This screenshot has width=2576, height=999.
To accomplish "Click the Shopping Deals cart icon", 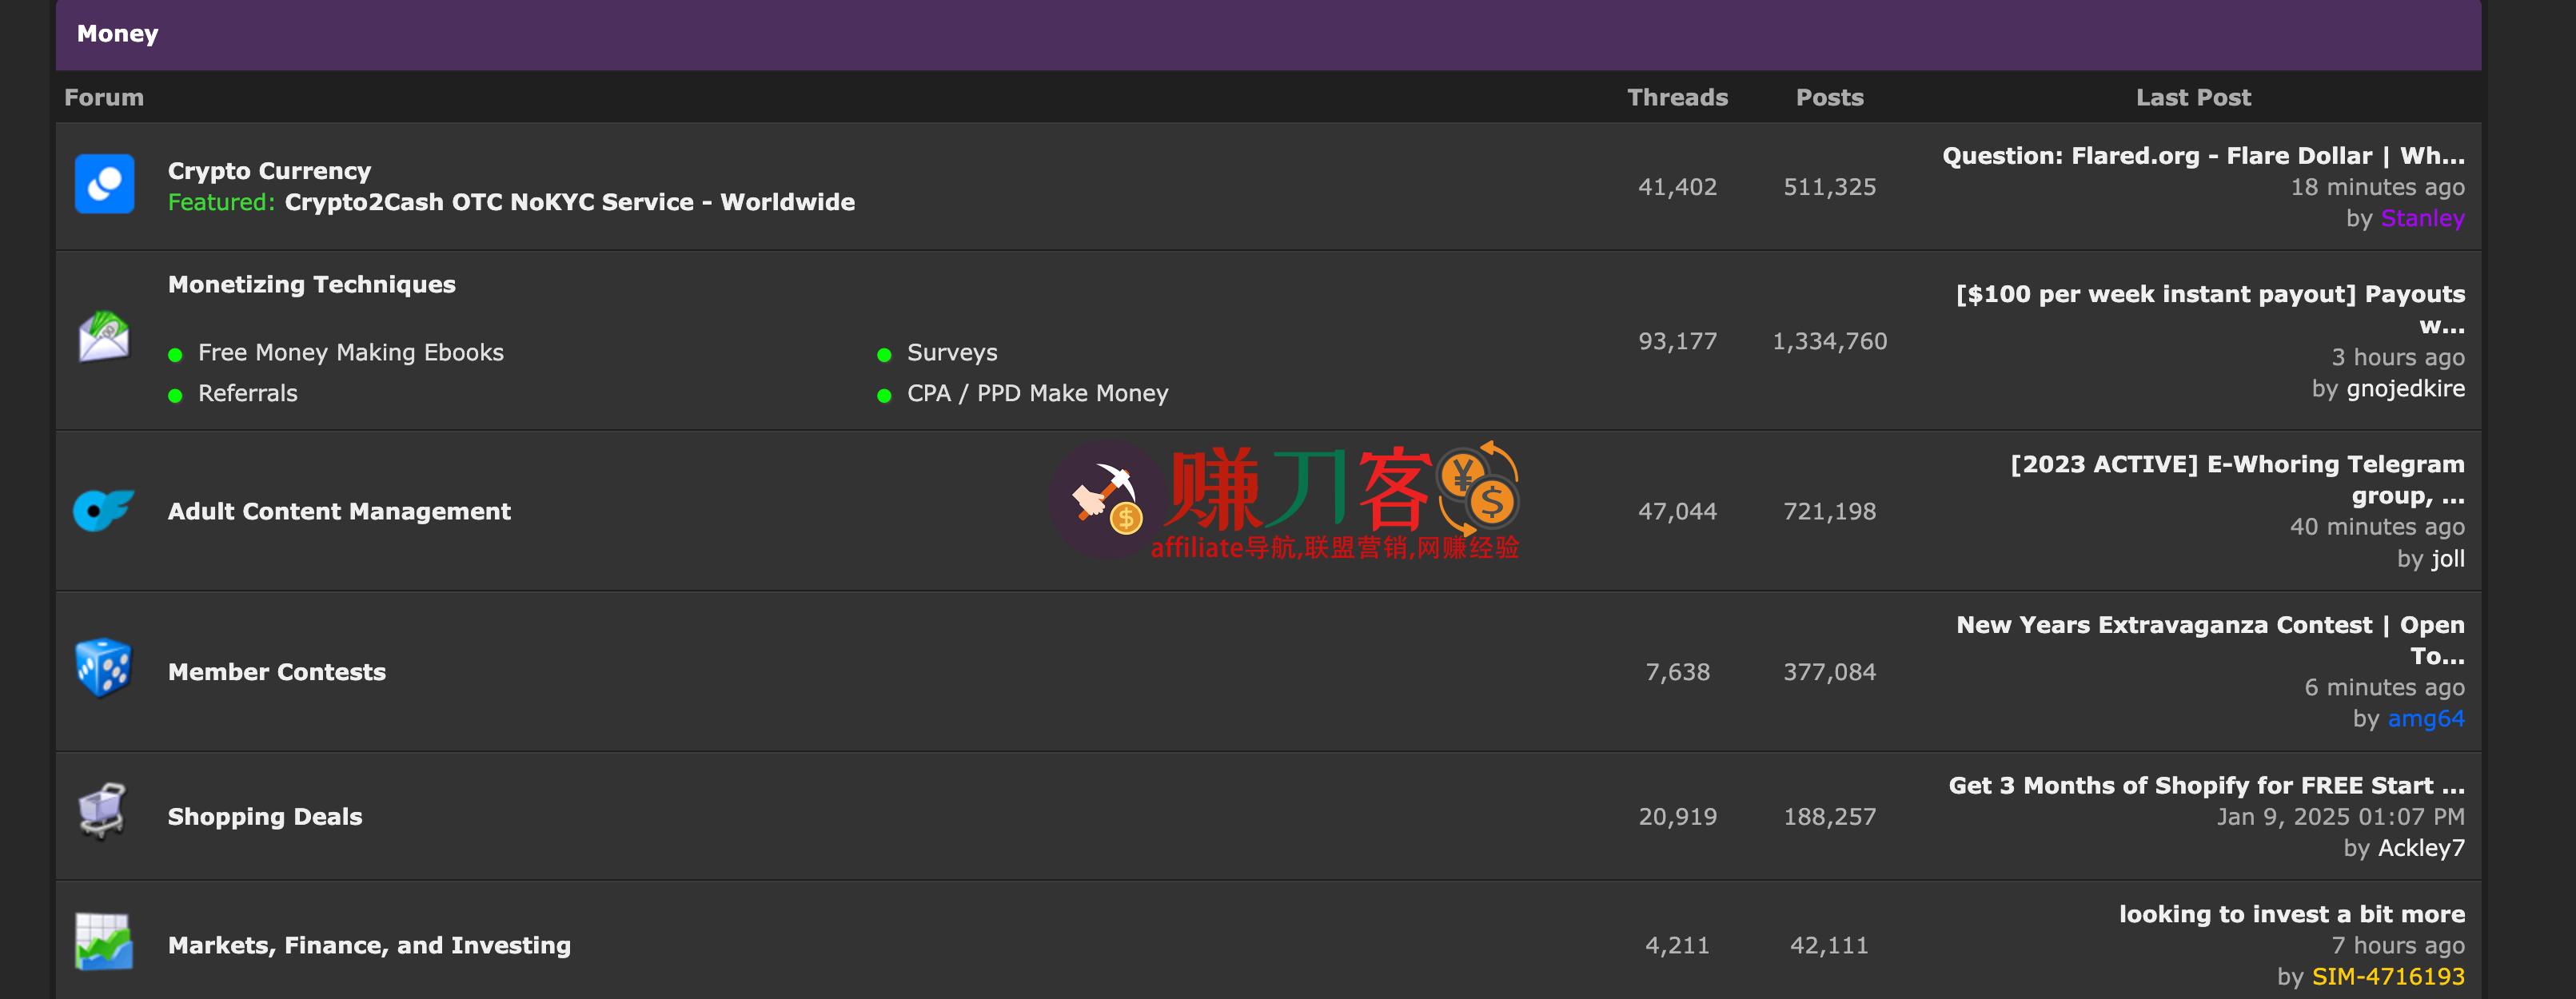I will point(103,812).
